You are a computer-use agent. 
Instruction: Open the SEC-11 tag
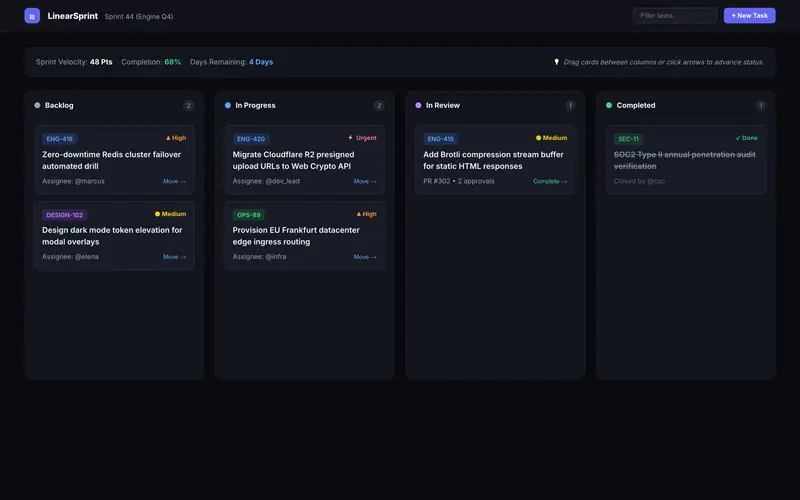pos(629,139)
